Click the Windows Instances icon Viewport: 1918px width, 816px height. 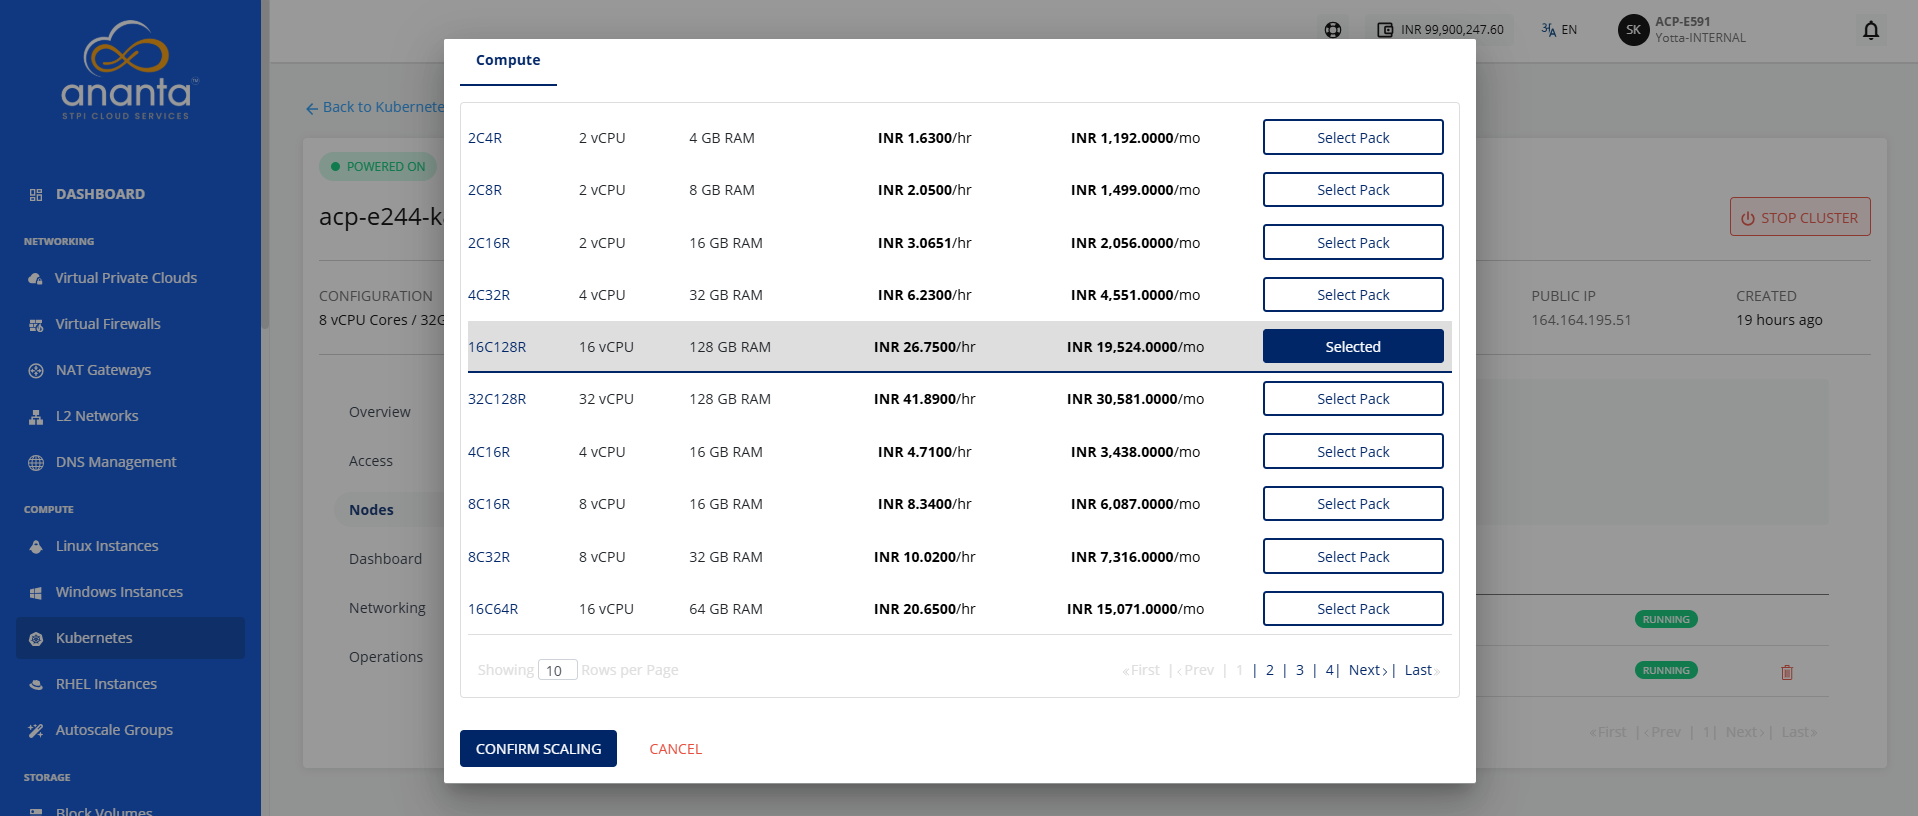pos(36,593)
